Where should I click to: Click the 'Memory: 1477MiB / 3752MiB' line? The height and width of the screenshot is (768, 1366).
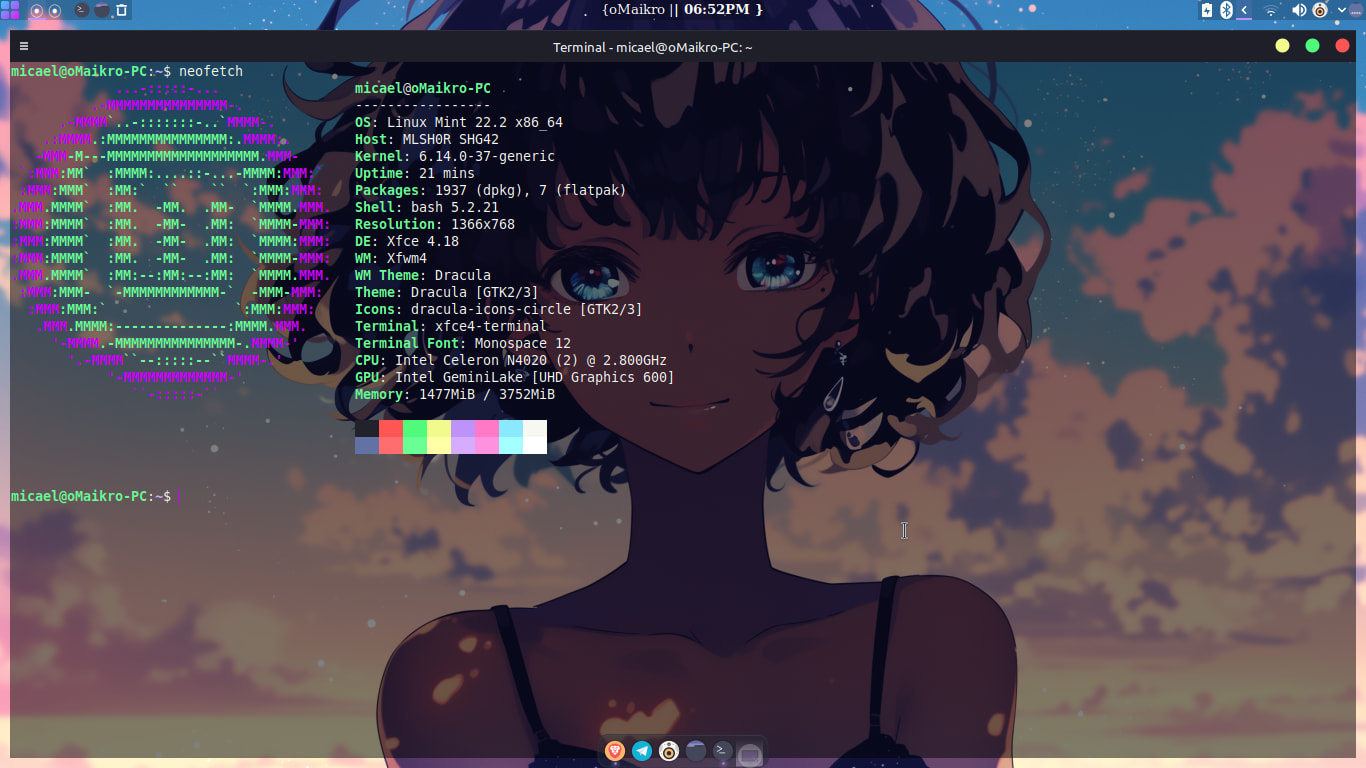455,395
